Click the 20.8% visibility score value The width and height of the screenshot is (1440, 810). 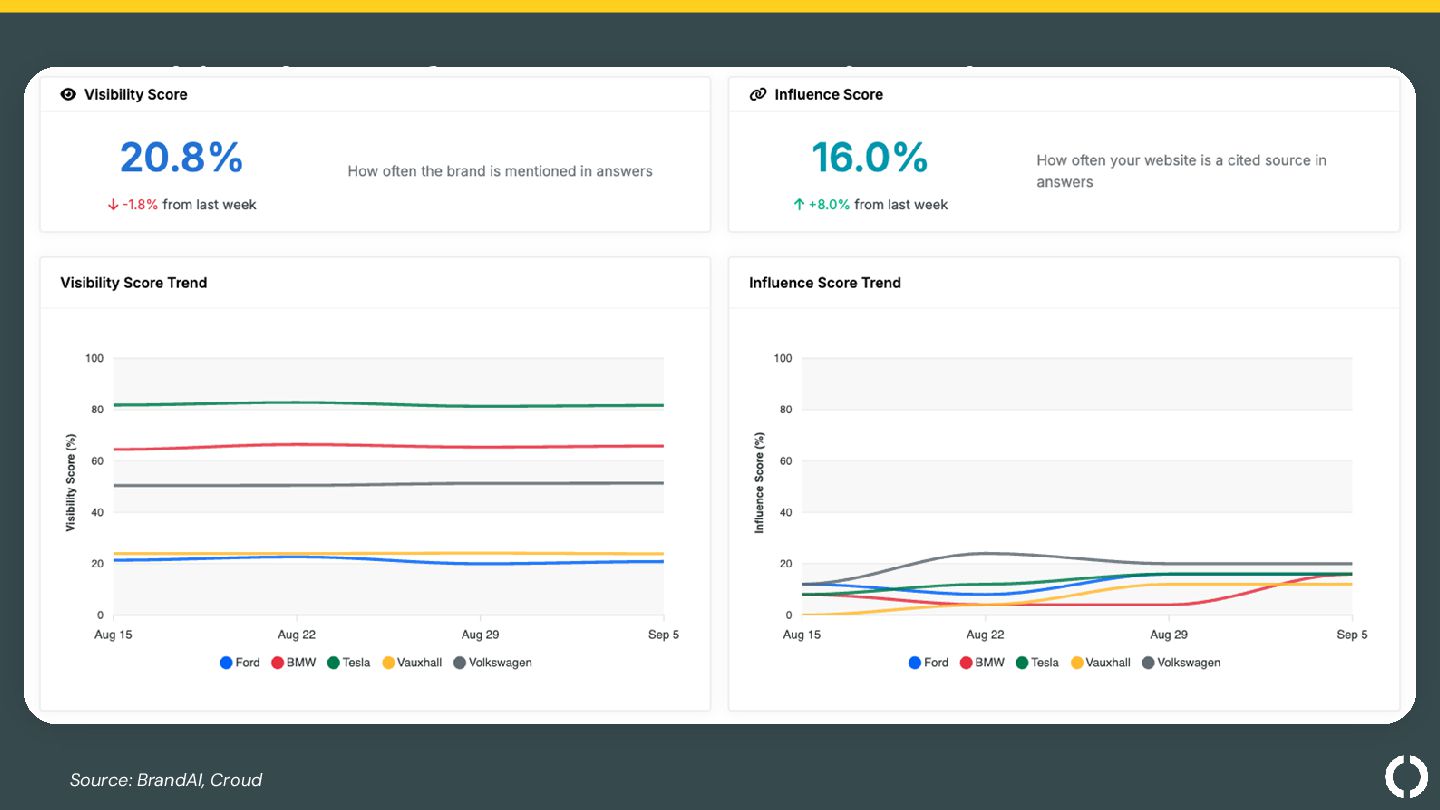point(182,158)
